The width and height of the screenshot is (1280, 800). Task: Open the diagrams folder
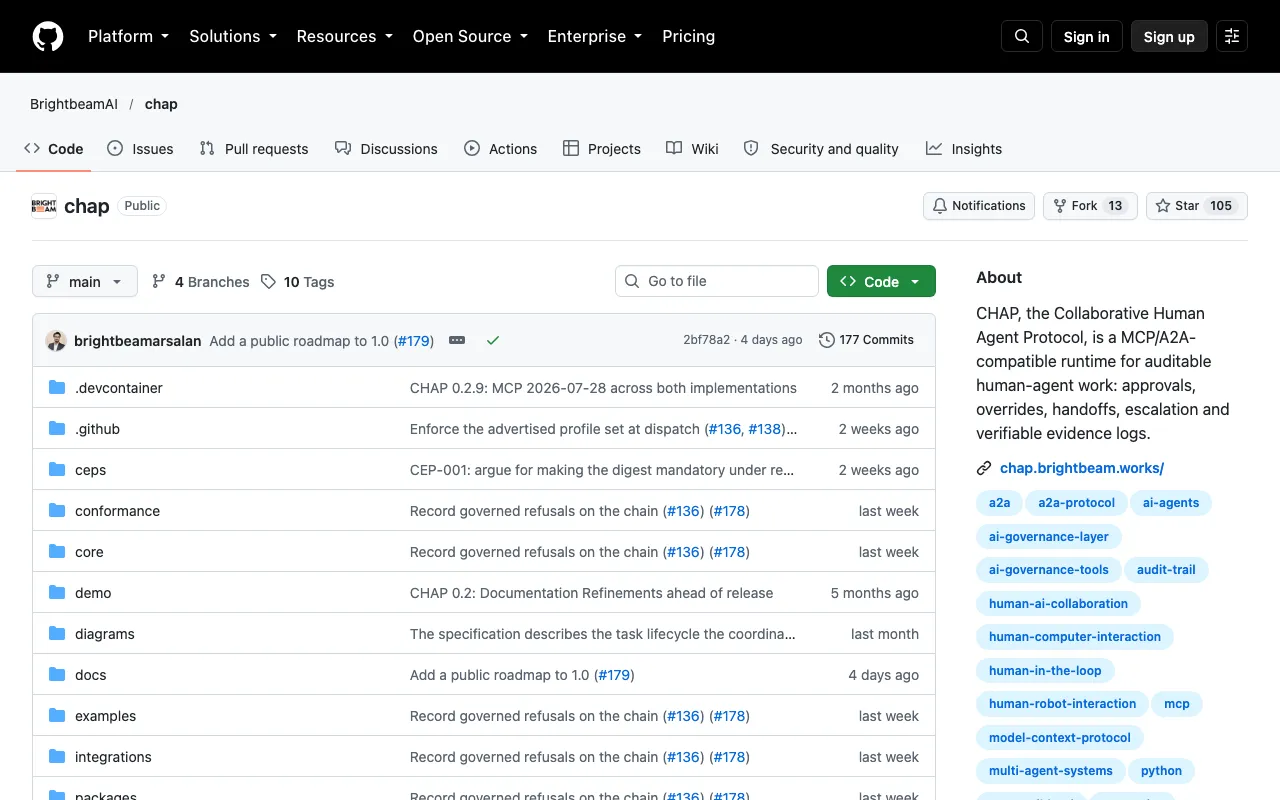105,634
